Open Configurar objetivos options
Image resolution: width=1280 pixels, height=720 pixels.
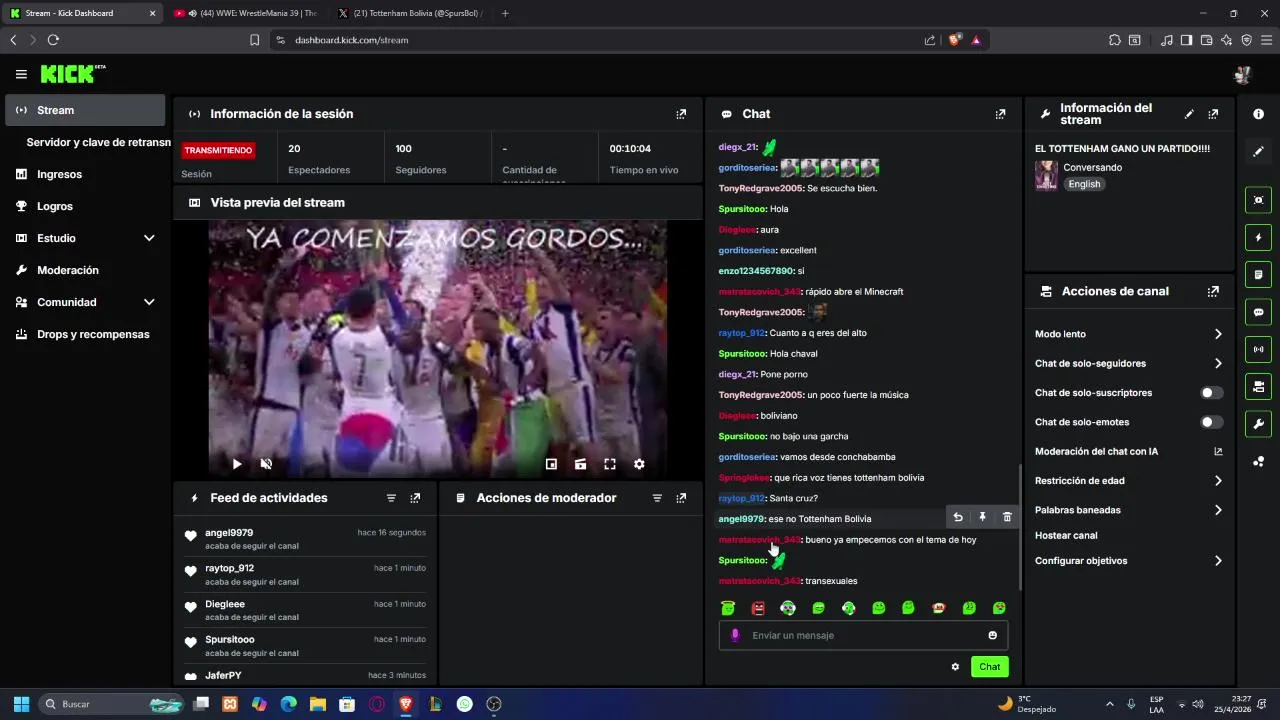[1128, 561]
